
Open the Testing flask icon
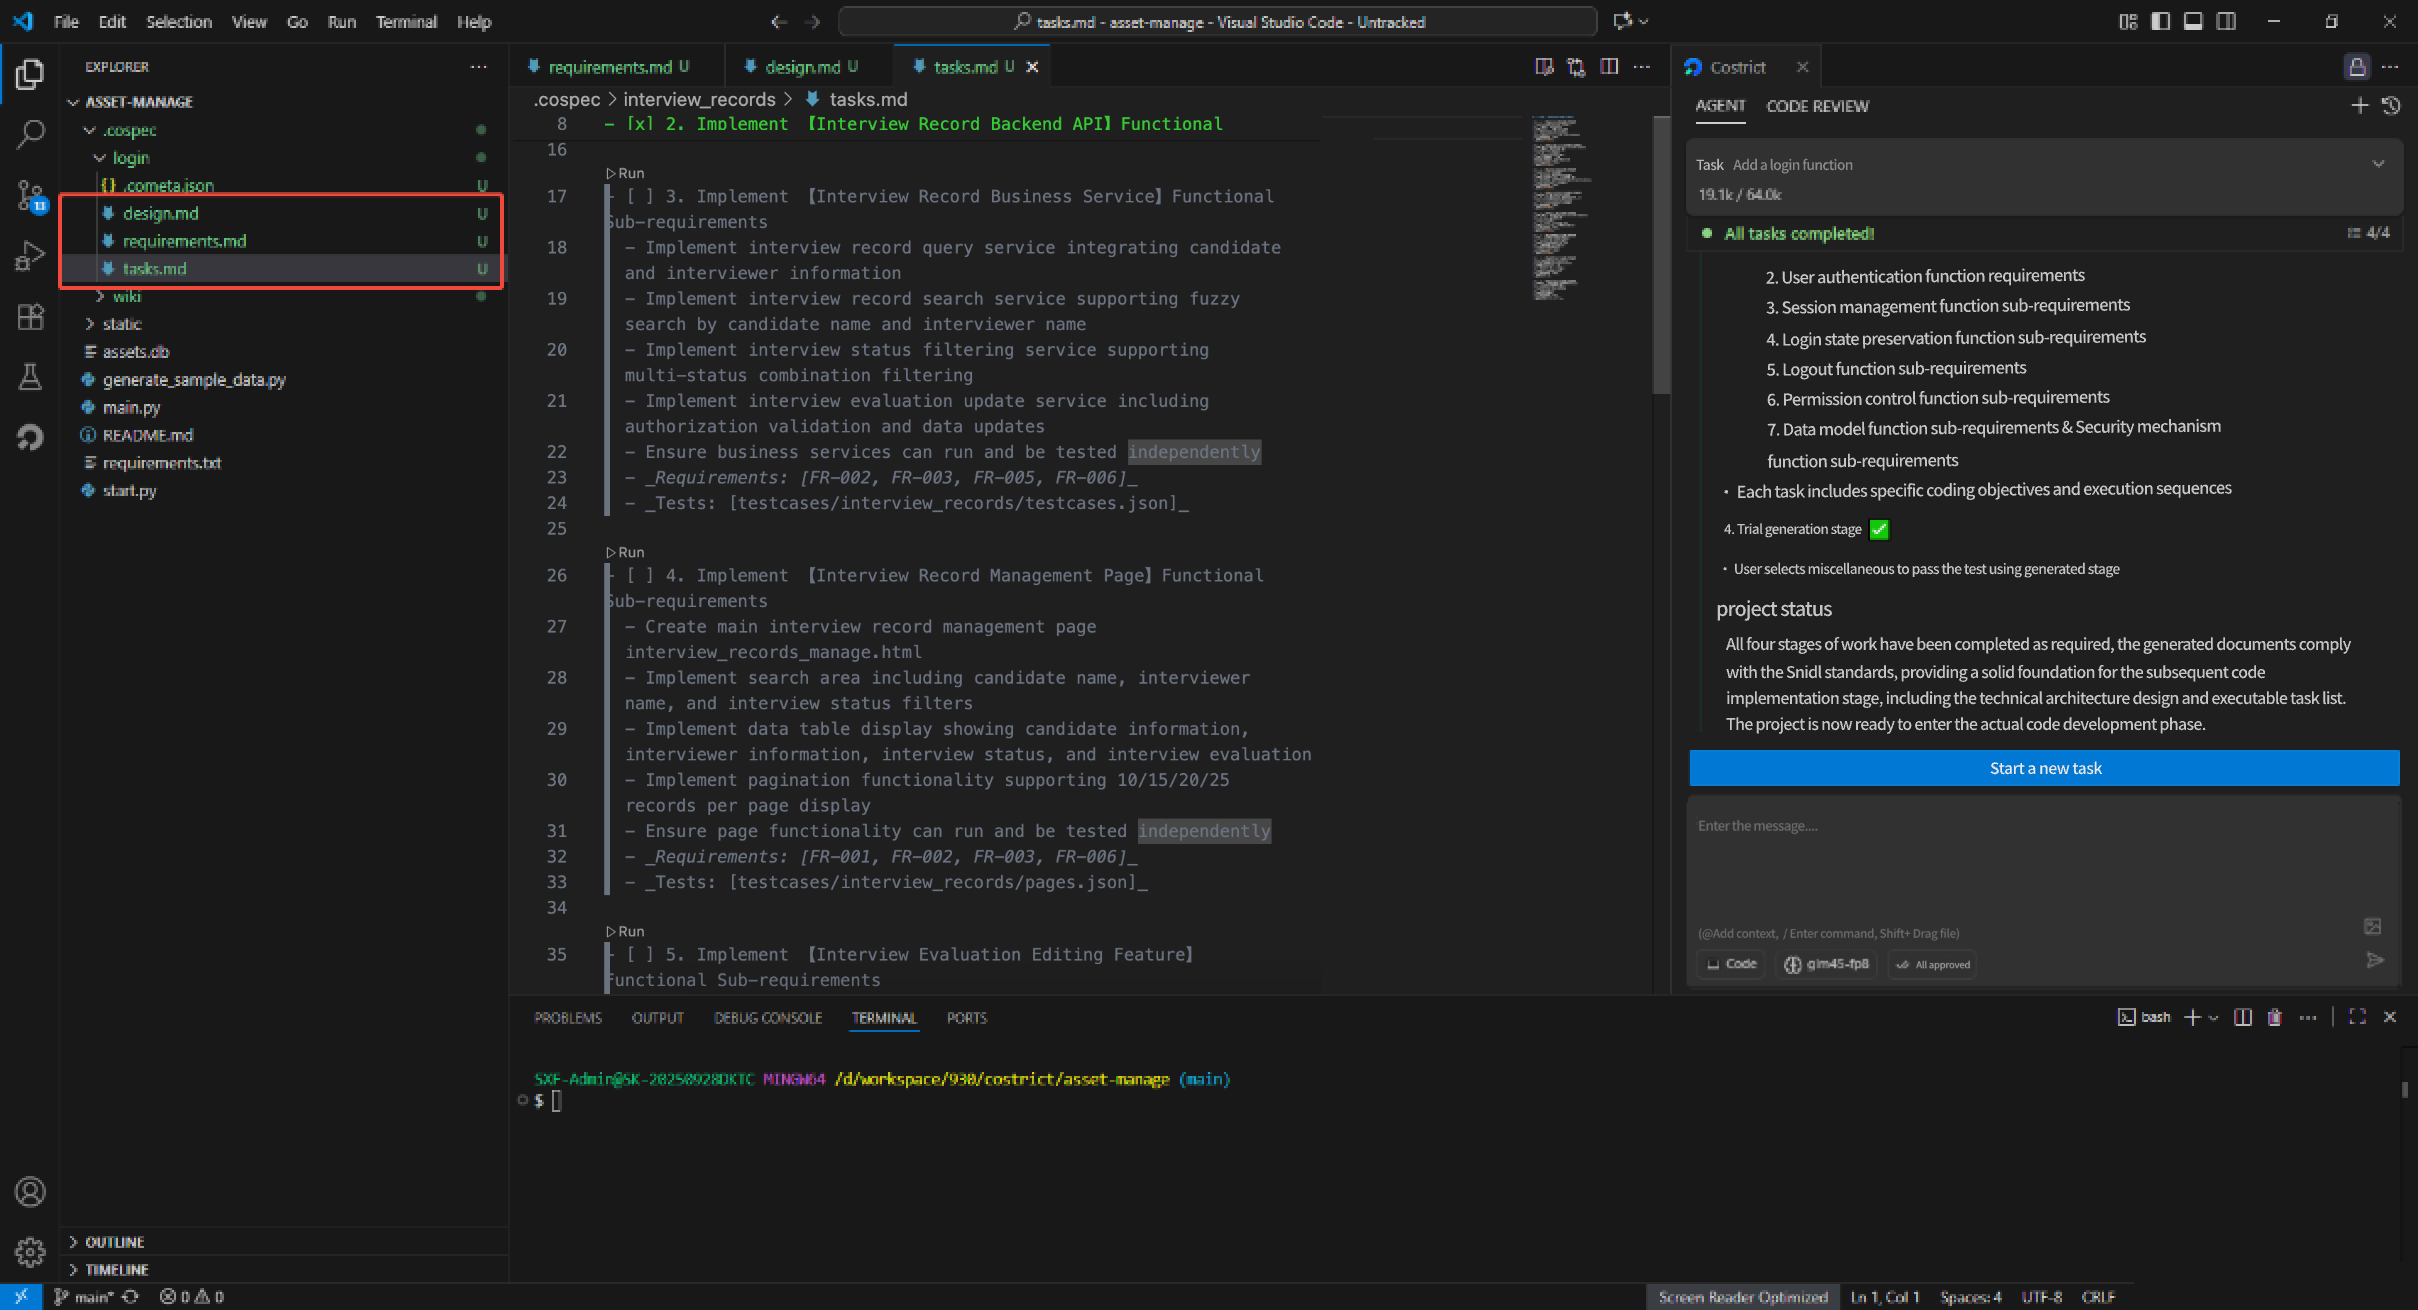pos(30,377)
